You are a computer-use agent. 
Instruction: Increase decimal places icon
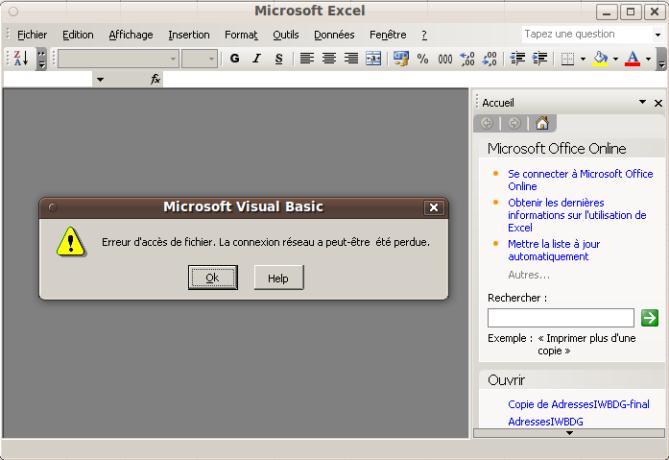point(467,58)
